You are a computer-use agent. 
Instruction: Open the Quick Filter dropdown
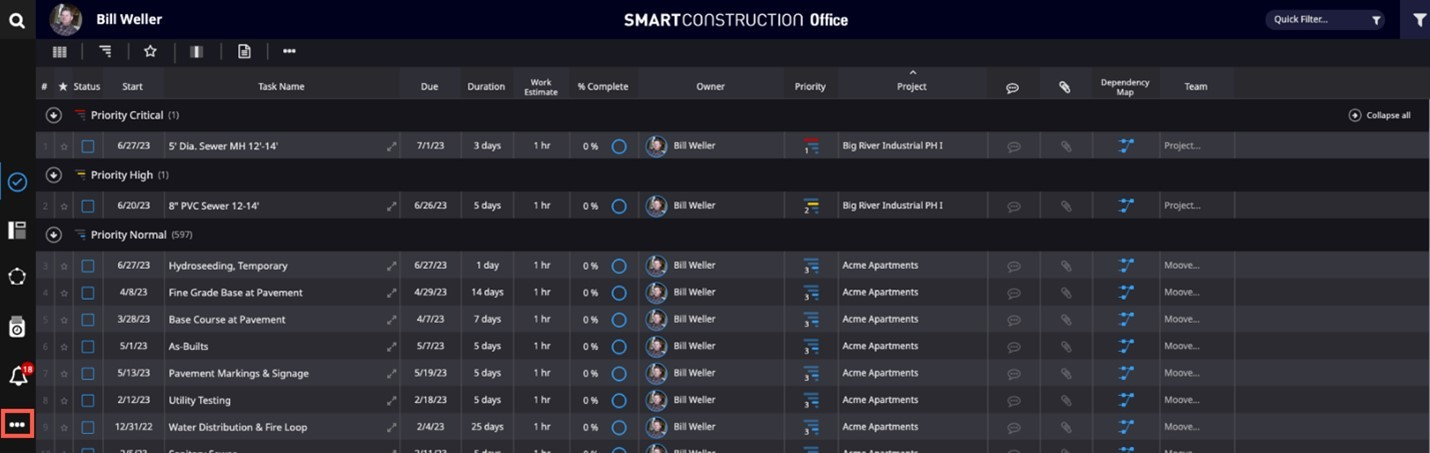coord(1324,19)
